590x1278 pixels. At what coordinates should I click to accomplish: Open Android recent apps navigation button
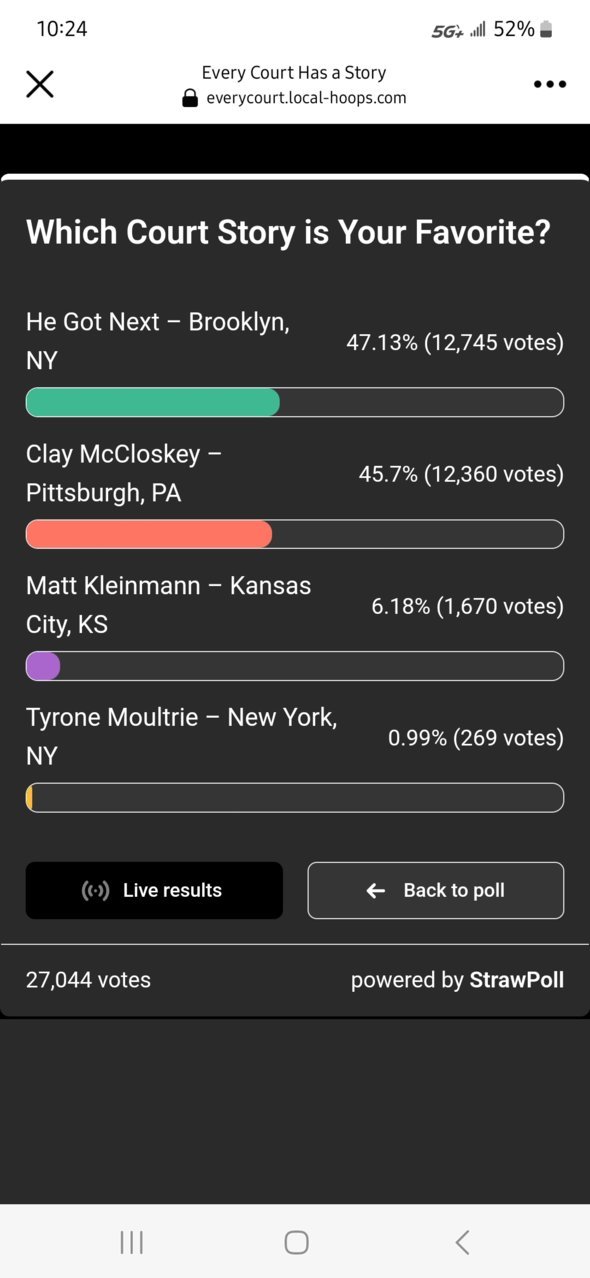tap(131, 1242)
